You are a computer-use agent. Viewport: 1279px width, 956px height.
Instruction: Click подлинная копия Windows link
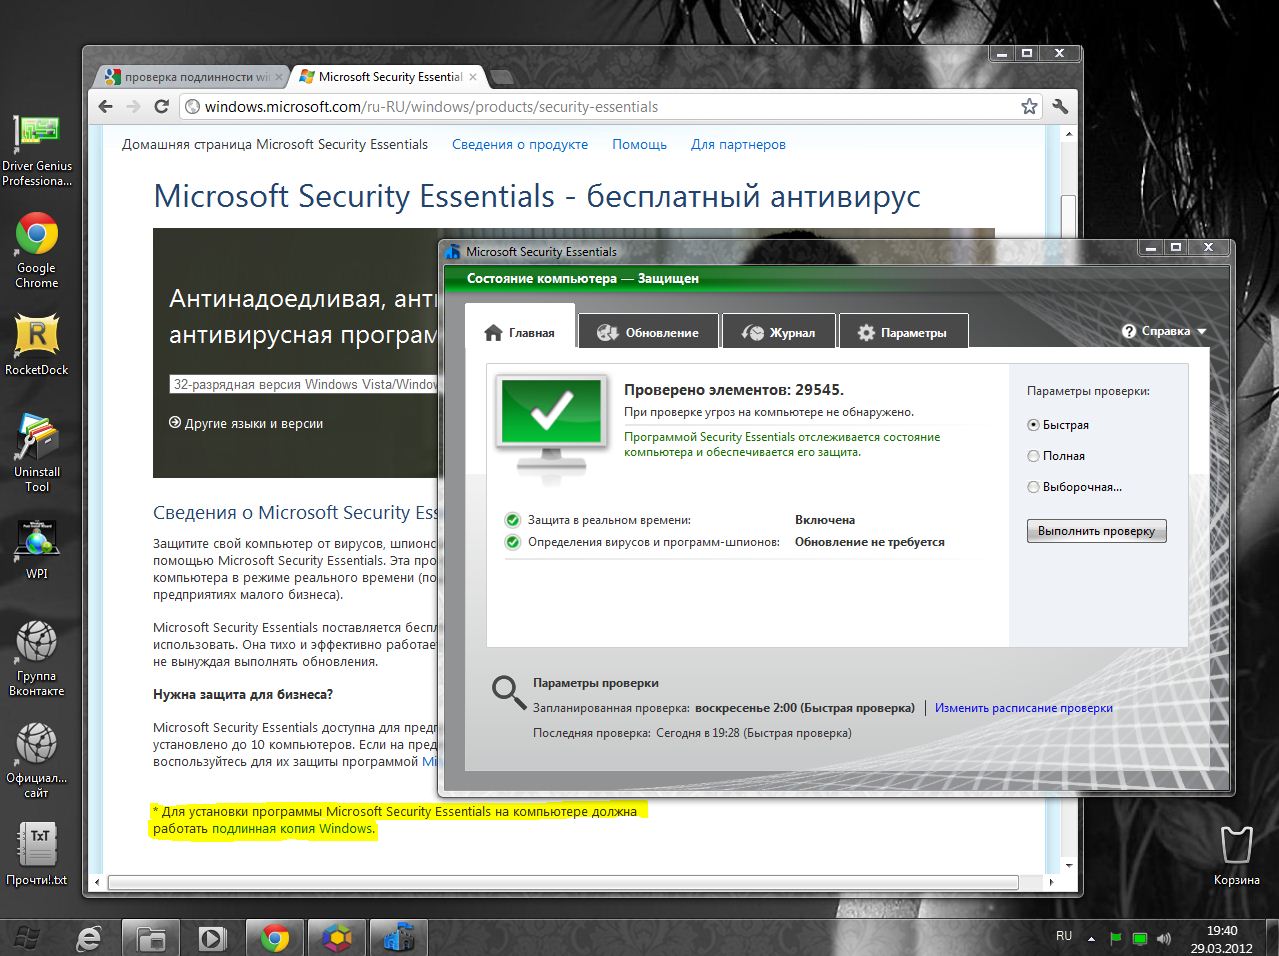tap(292, 829)
